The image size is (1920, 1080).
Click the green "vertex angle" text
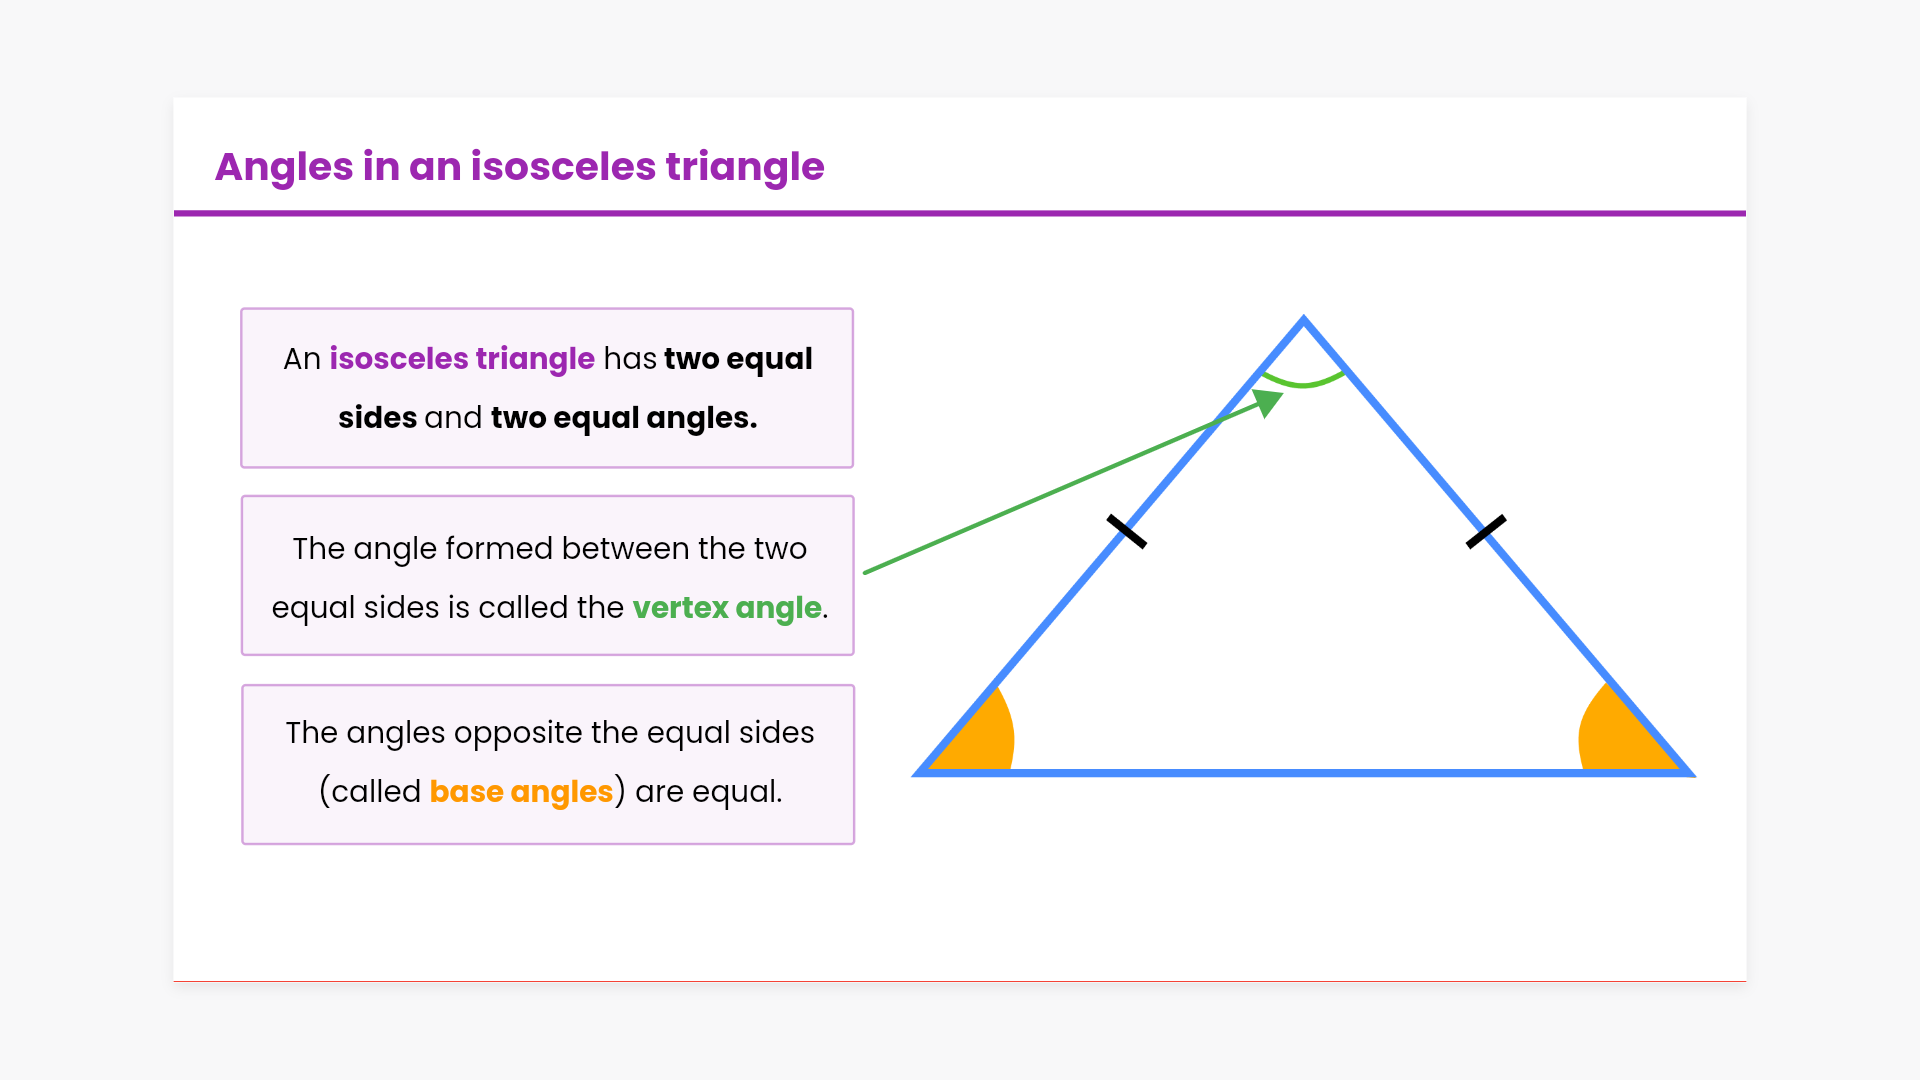[x=727, y=607]
